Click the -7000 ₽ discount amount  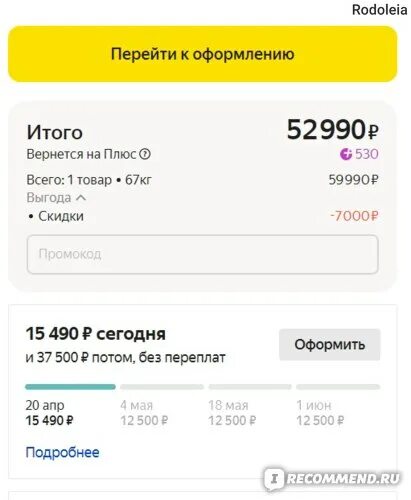click(354, 216)
